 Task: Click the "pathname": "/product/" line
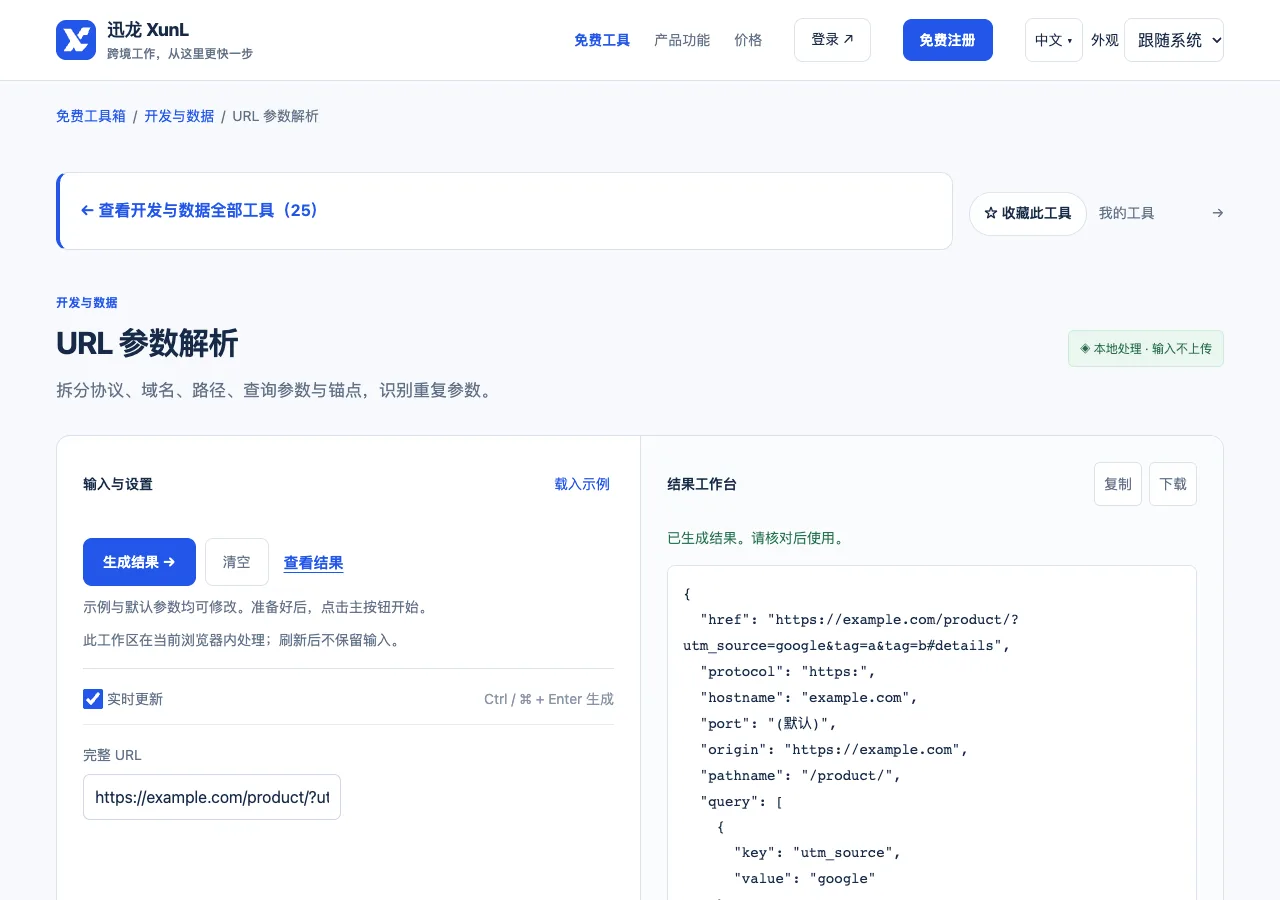800,775
